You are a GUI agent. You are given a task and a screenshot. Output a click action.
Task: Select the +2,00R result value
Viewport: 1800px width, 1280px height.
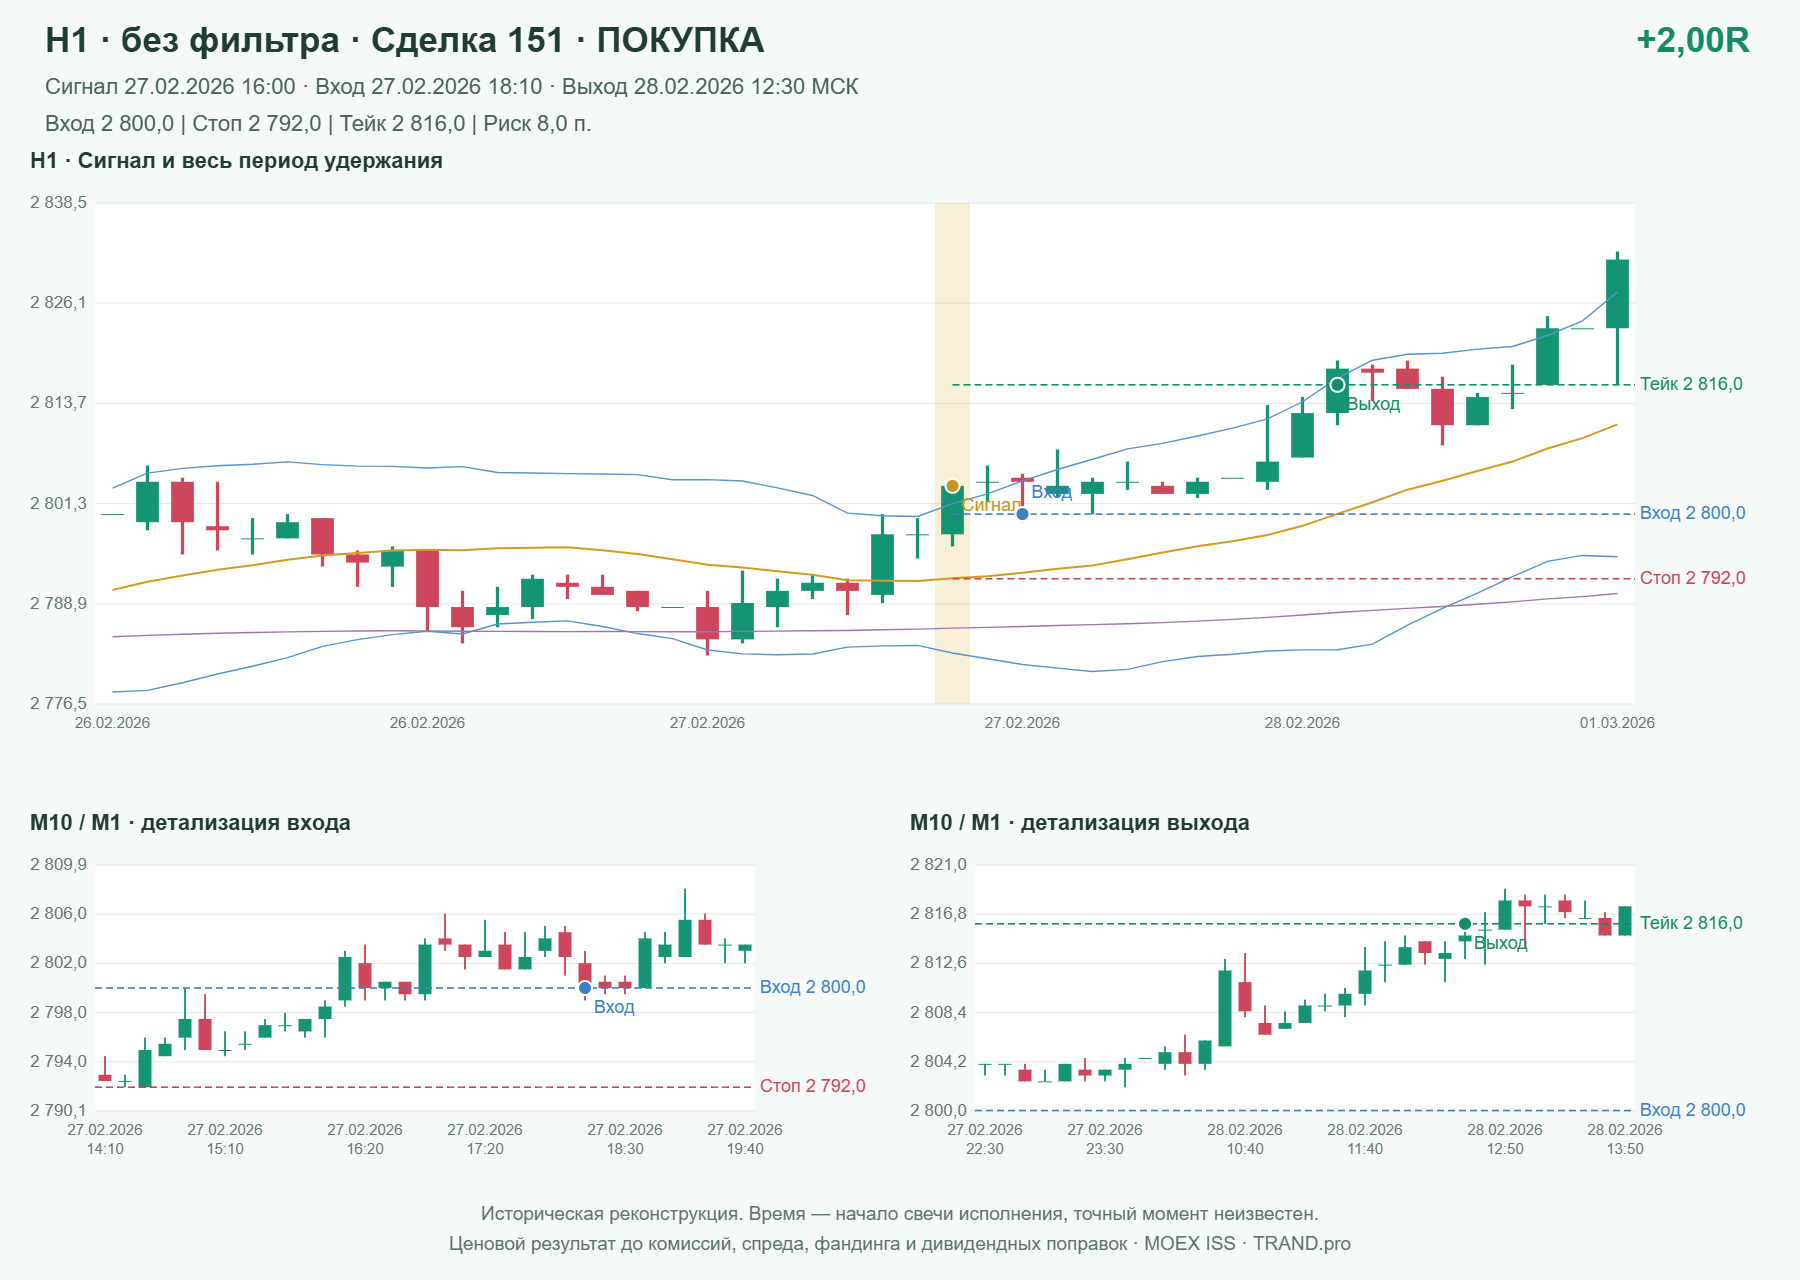(1693, 40)
